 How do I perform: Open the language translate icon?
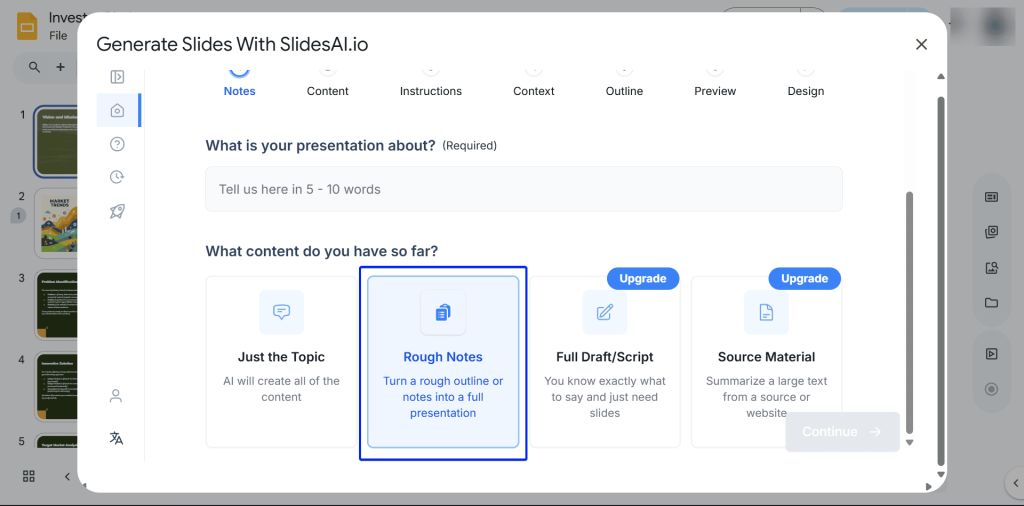coord(116,438)
